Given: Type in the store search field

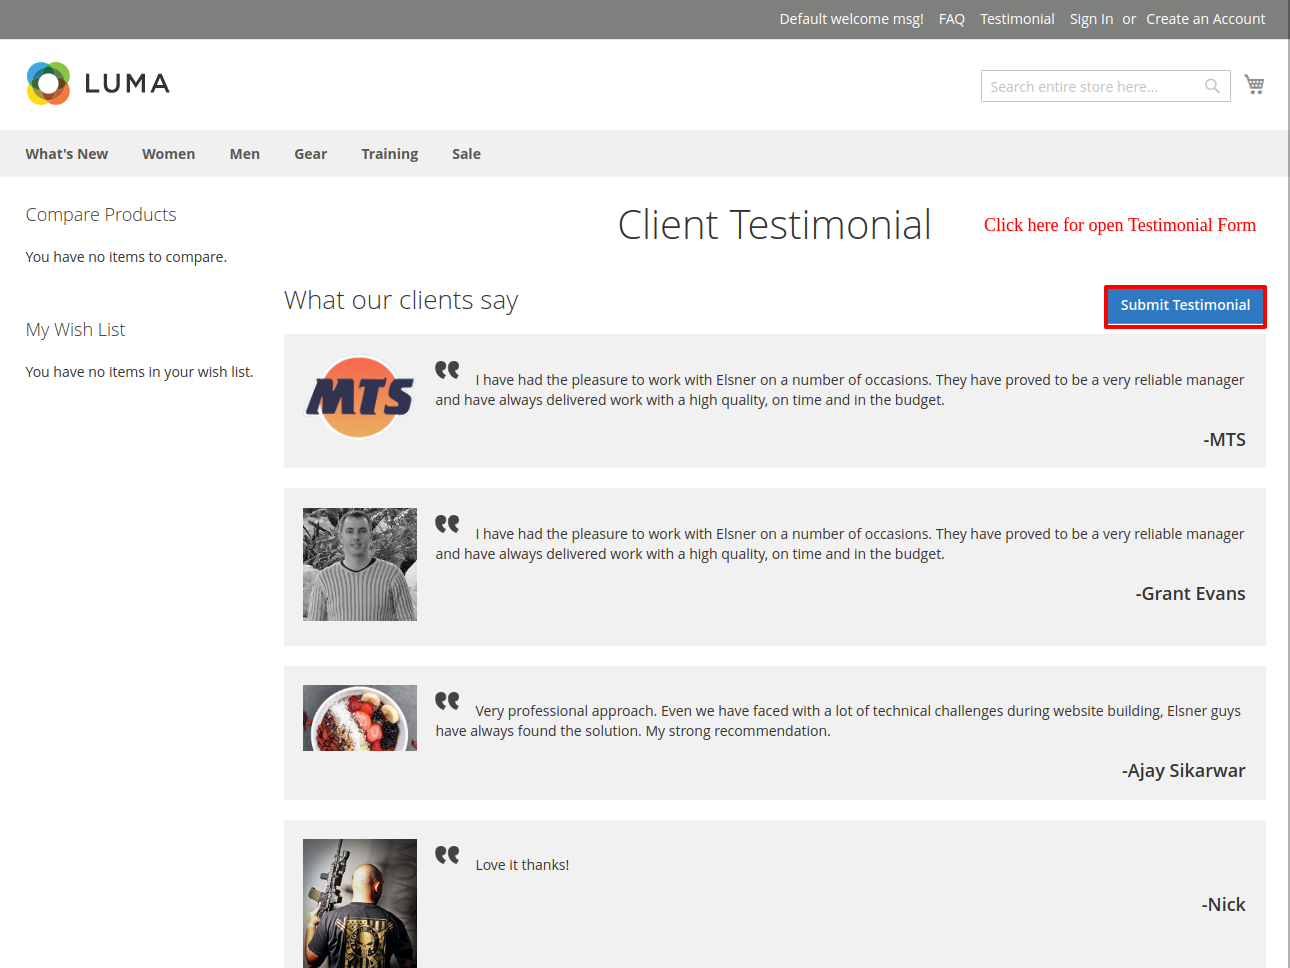Looking at the screenshot, I should (1090, 87).
